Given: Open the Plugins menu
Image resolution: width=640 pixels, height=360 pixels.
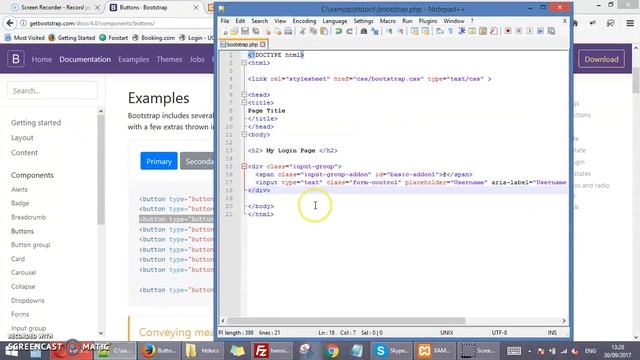Looking at the screenshot, I should 428,21.
